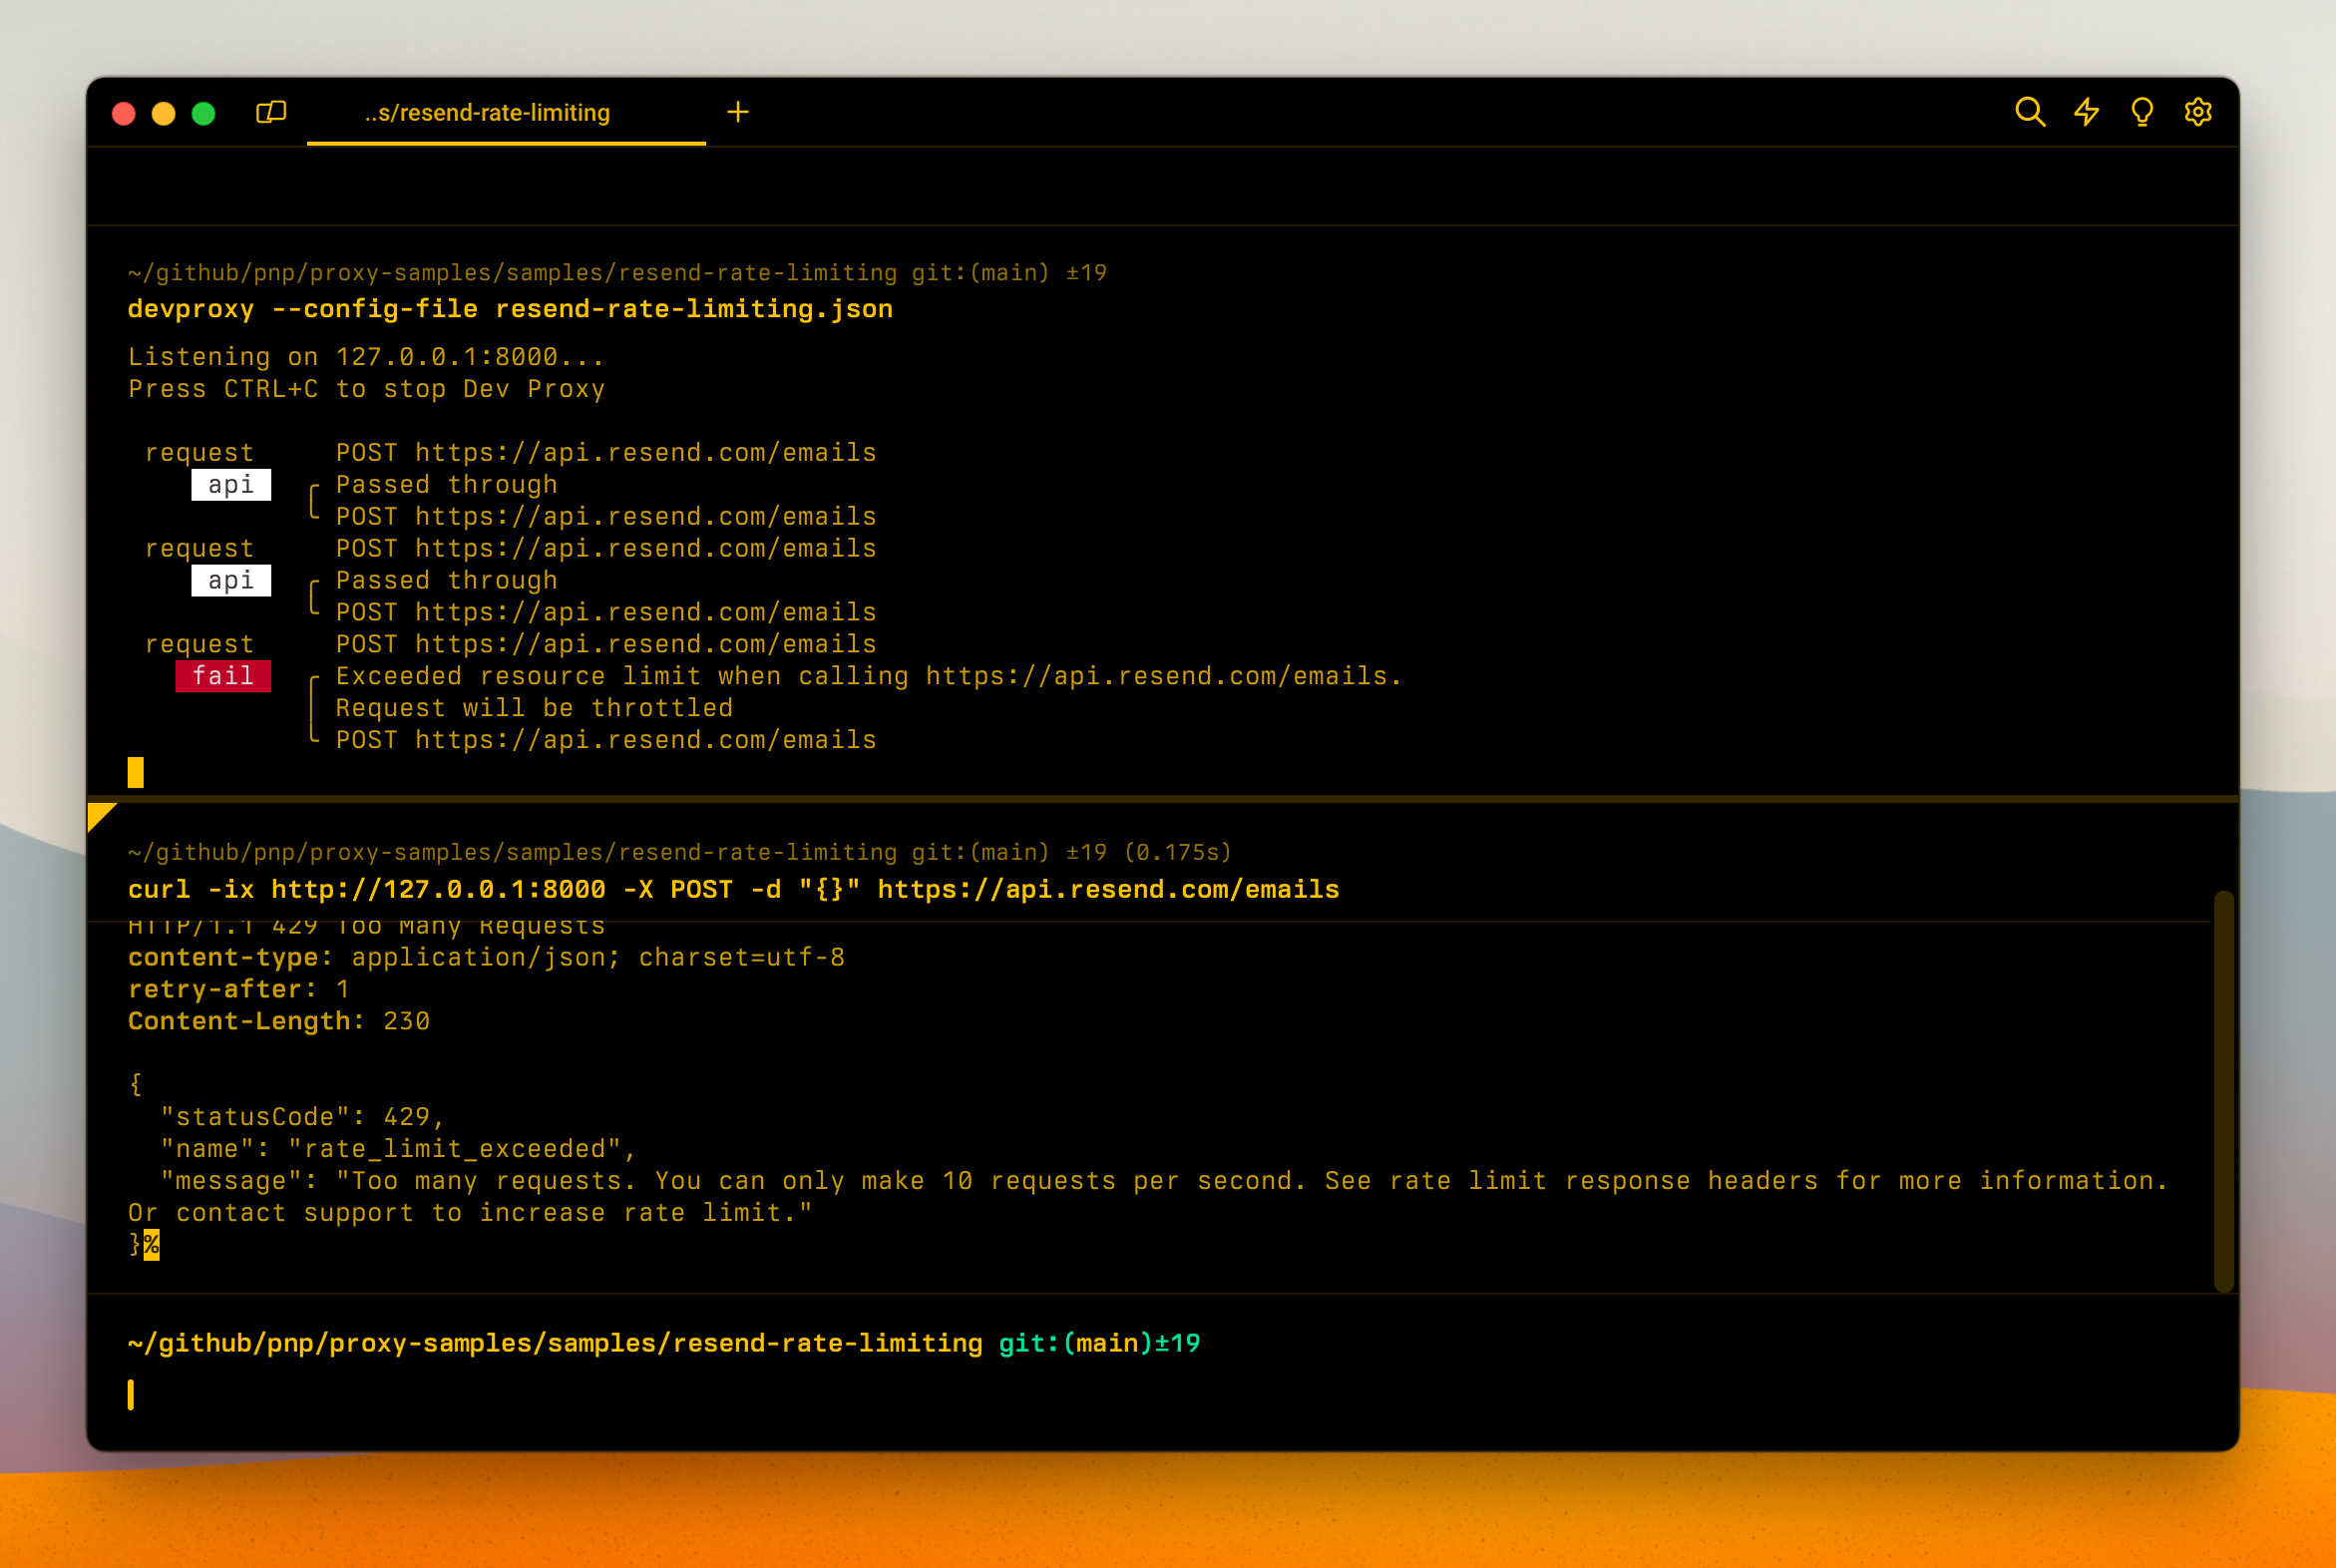Click the white 'api' badge on the first request
The image size is (2336, 1568).
click(231, 484)
